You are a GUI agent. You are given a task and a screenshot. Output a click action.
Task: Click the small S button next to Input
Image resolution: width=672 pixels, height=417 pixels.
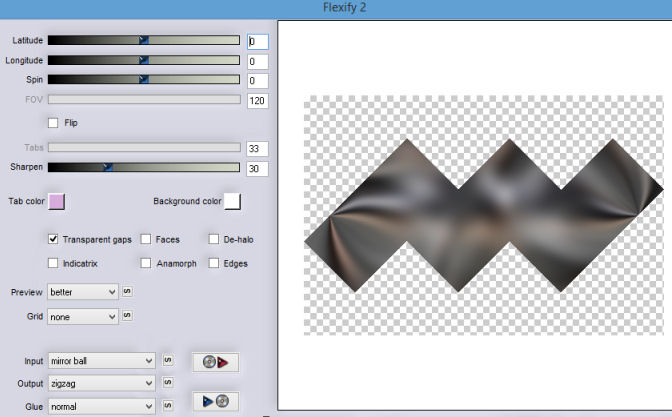point(168,360)
